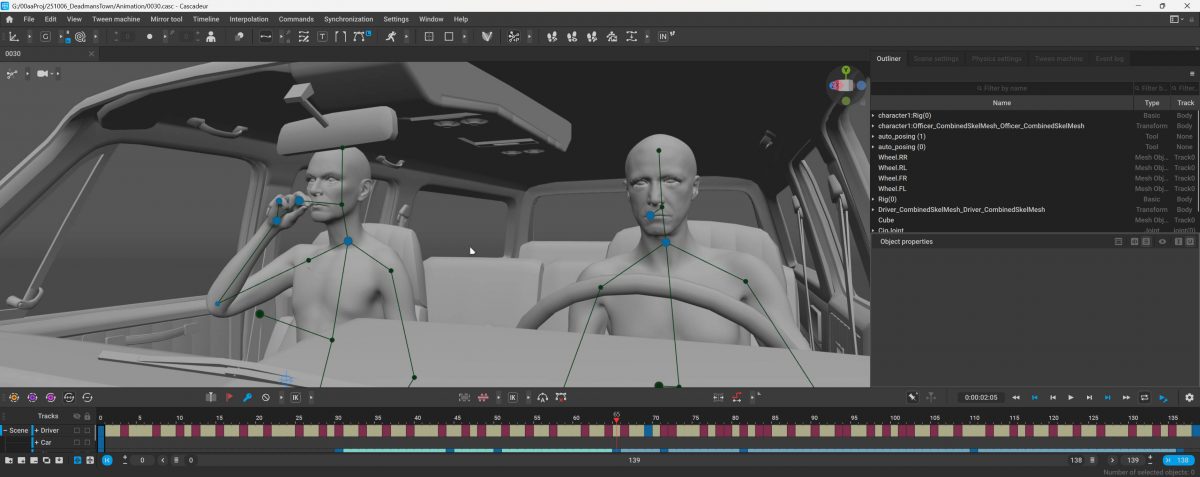The image size is (1200, 477).
Task: Open the Interpolation menu
Action: [x=249, y=19]
